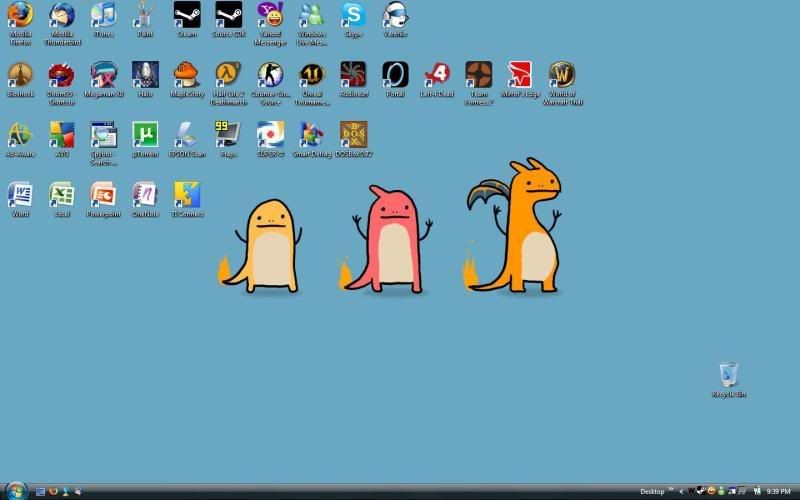
Task: Select the Word desktop shortcut
Action: click(x=20, y=199)
